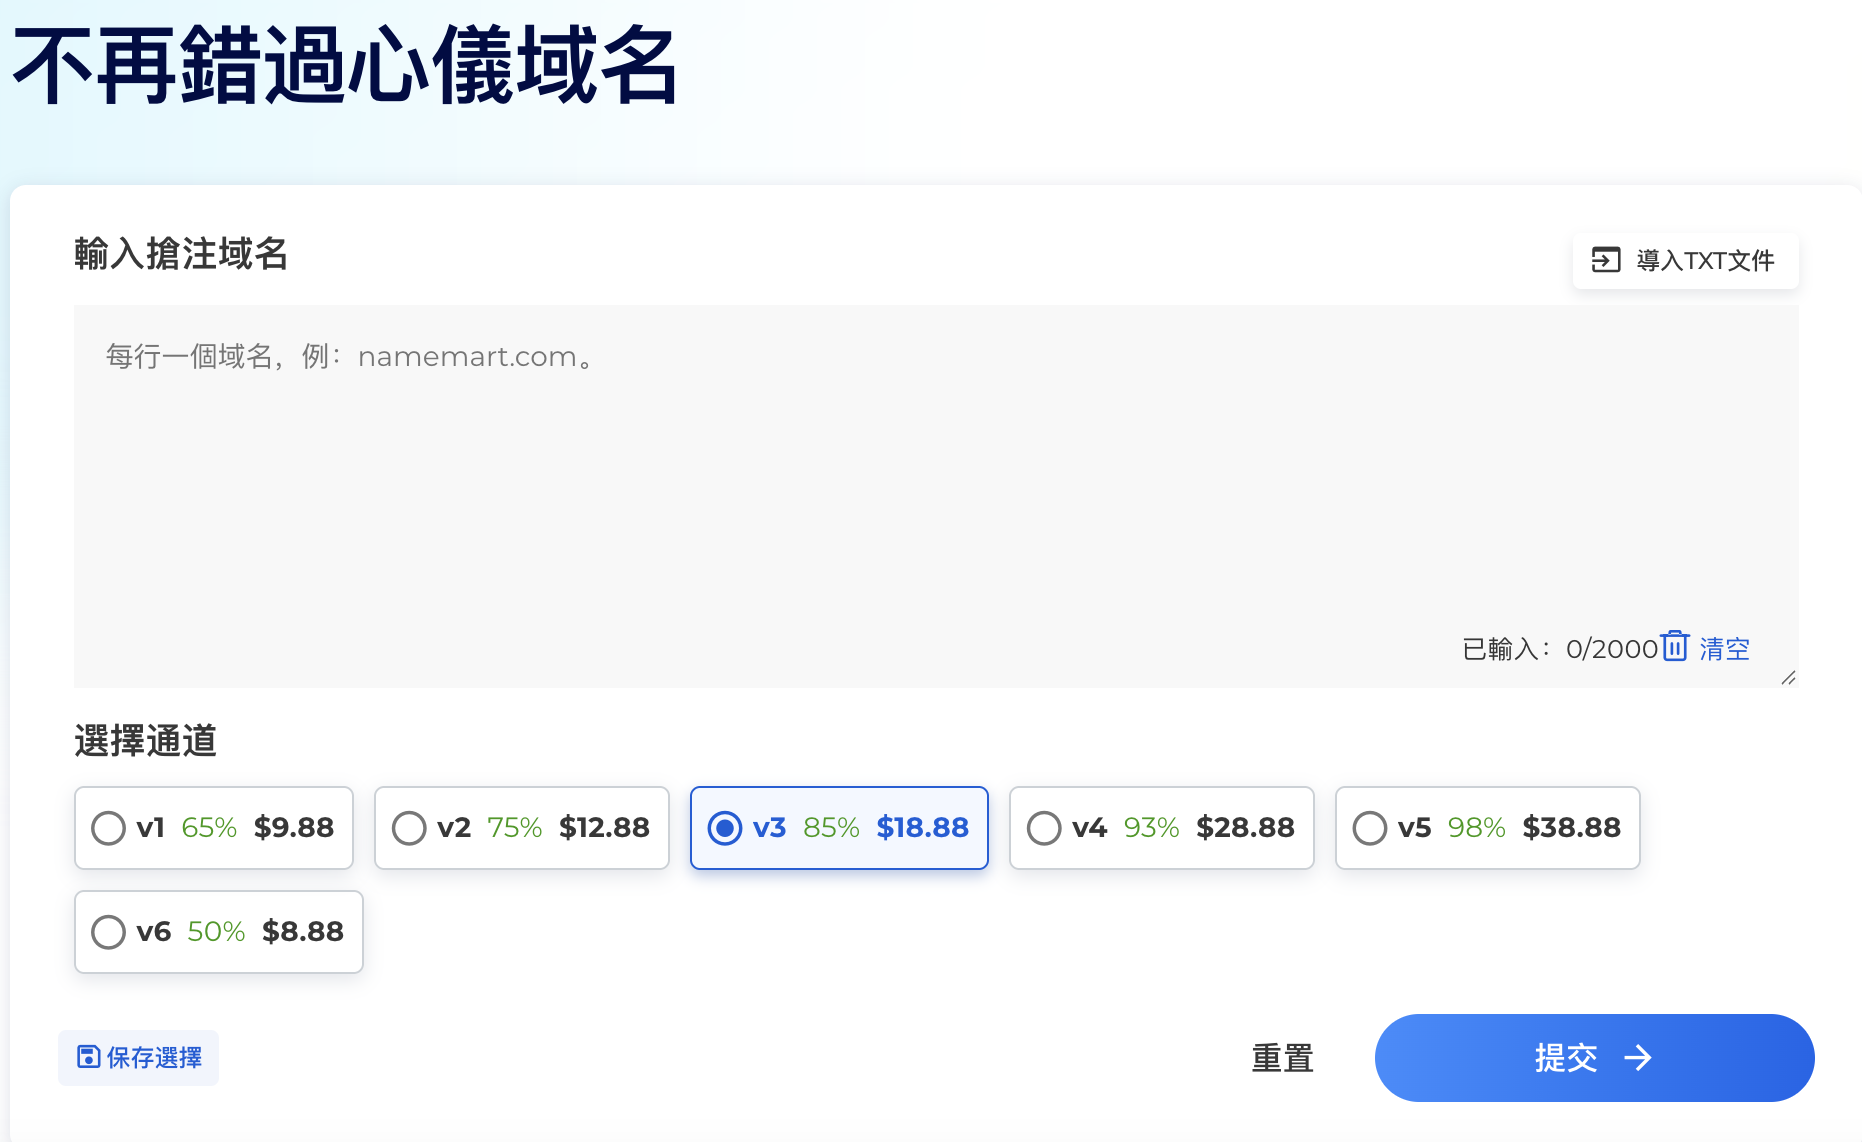The image size is (1862, 1142).
Task: Select the v4 93% $28.88 channel
Action: [1161, 828]
